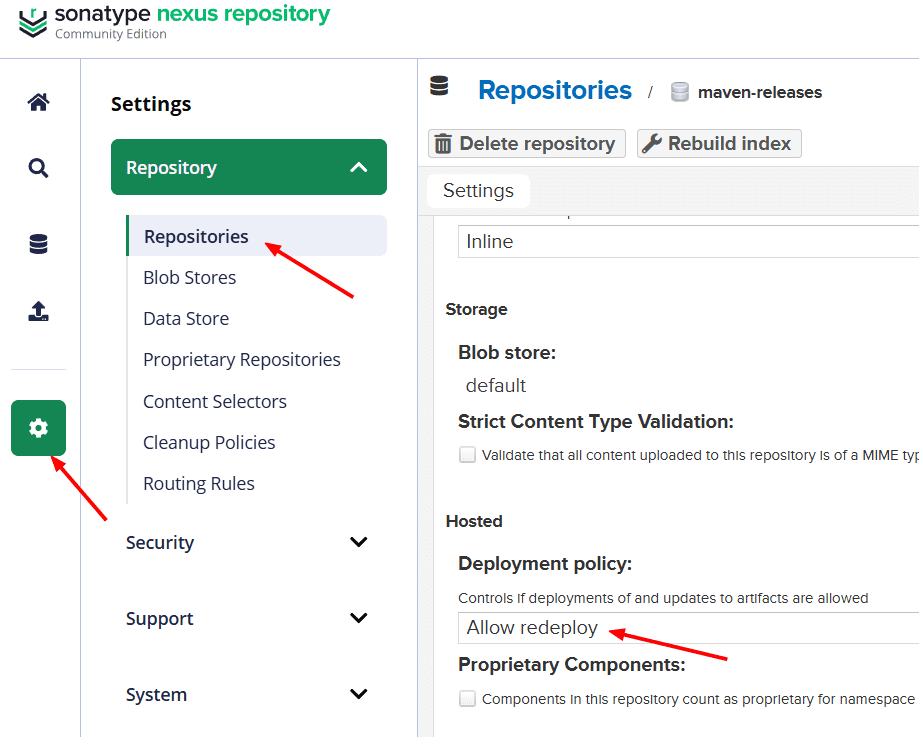Click the Repositories header database icon
Screen dimensions: 919x737
(439, 86)
